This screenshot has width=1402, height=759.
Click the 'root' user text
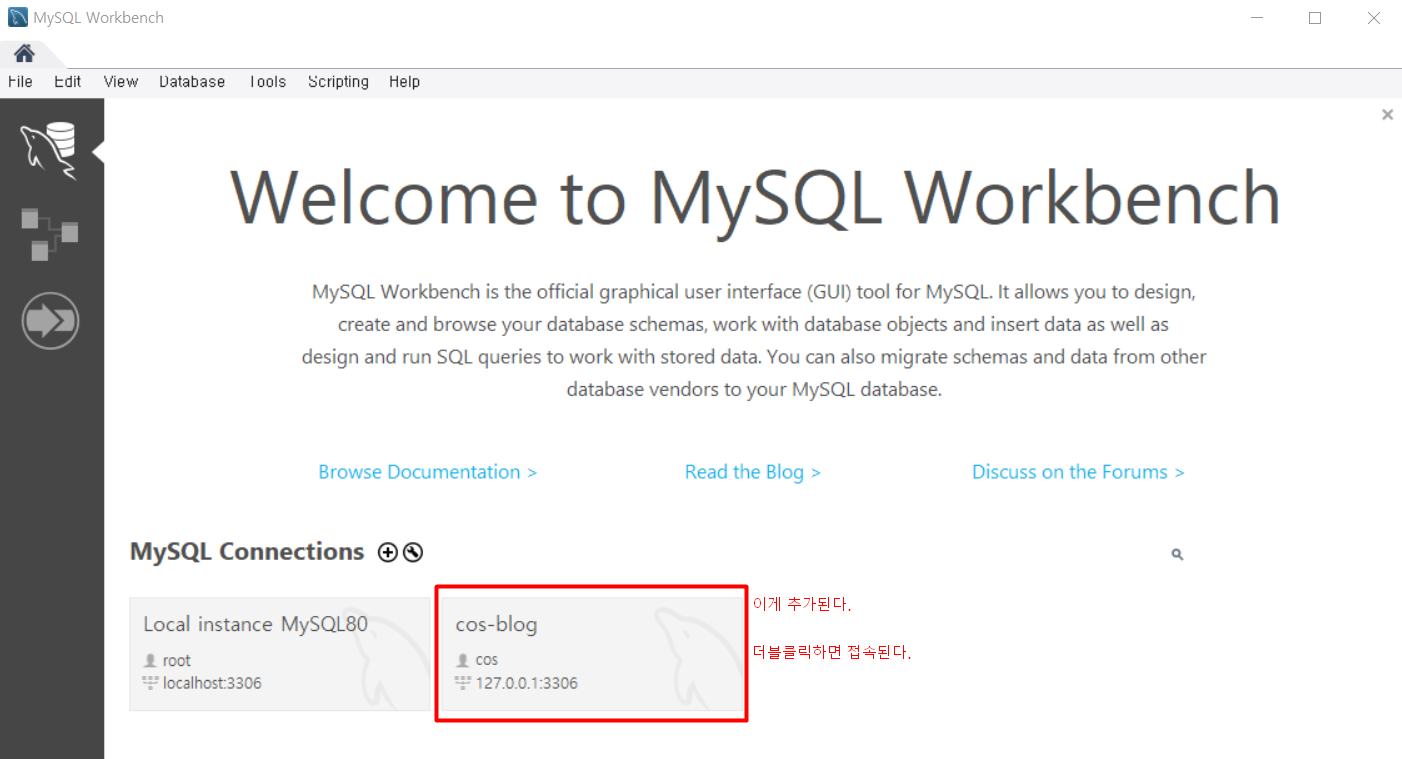[177, 661]
